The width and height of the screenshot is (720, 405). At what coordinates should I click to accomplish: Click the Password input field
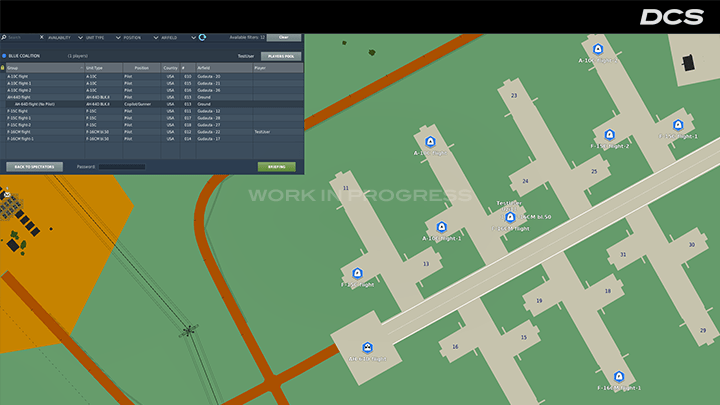click(x=121, y=166)
